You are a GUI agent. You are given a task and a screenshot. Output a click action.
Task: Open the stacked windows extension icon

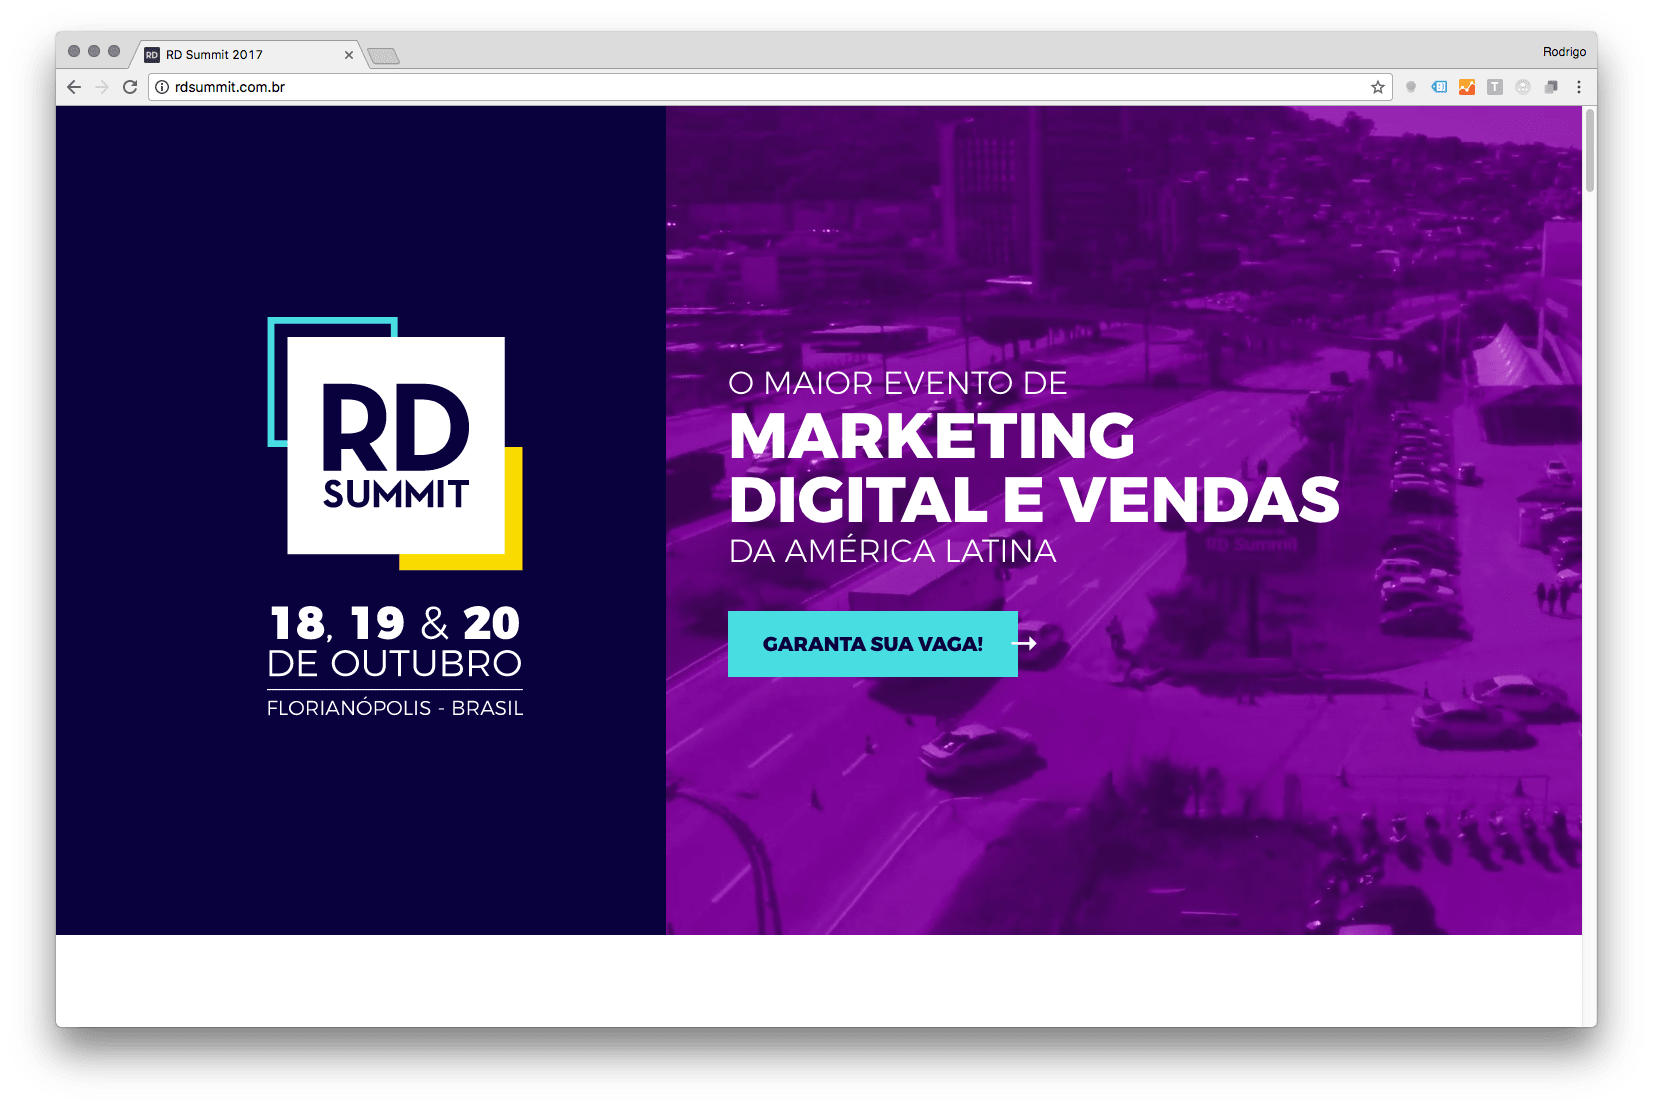(x=1551, y=87)
